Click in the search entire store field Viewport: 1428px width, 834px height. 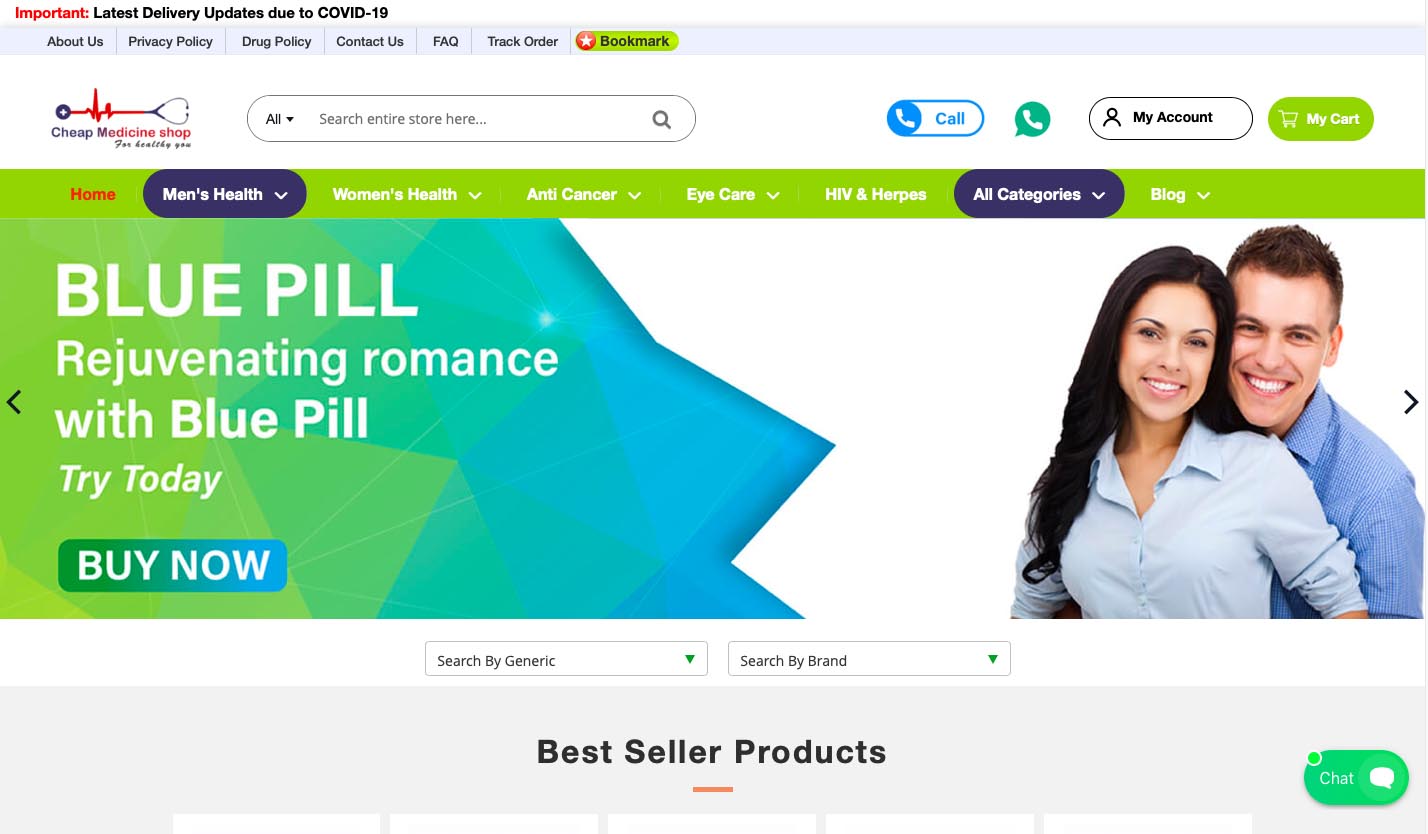pos(475,119)
